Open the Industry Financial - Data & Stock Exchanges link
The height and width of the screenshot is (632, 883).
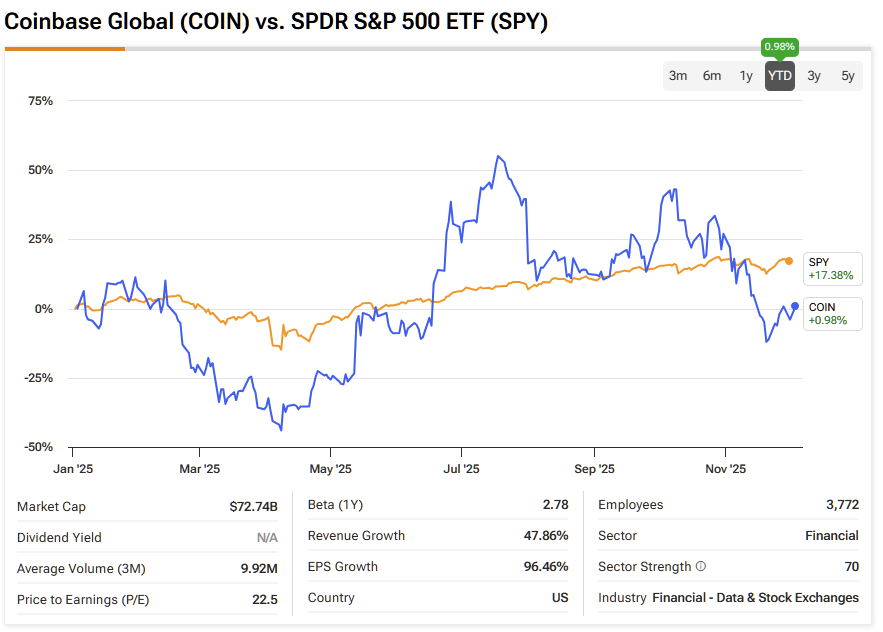(756, 599)
